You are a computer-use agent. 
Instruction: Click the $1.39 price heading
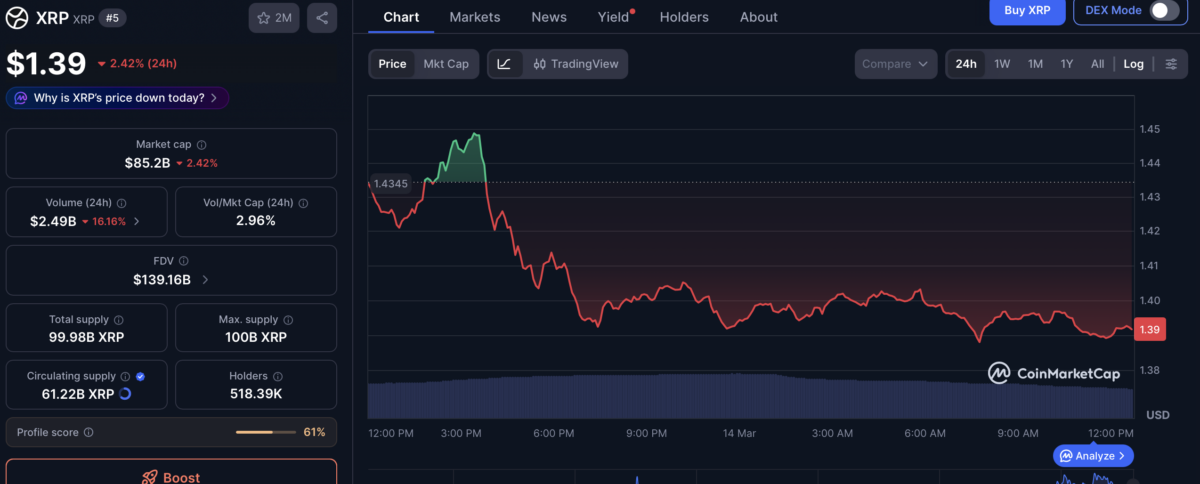[x=46, y=64]
